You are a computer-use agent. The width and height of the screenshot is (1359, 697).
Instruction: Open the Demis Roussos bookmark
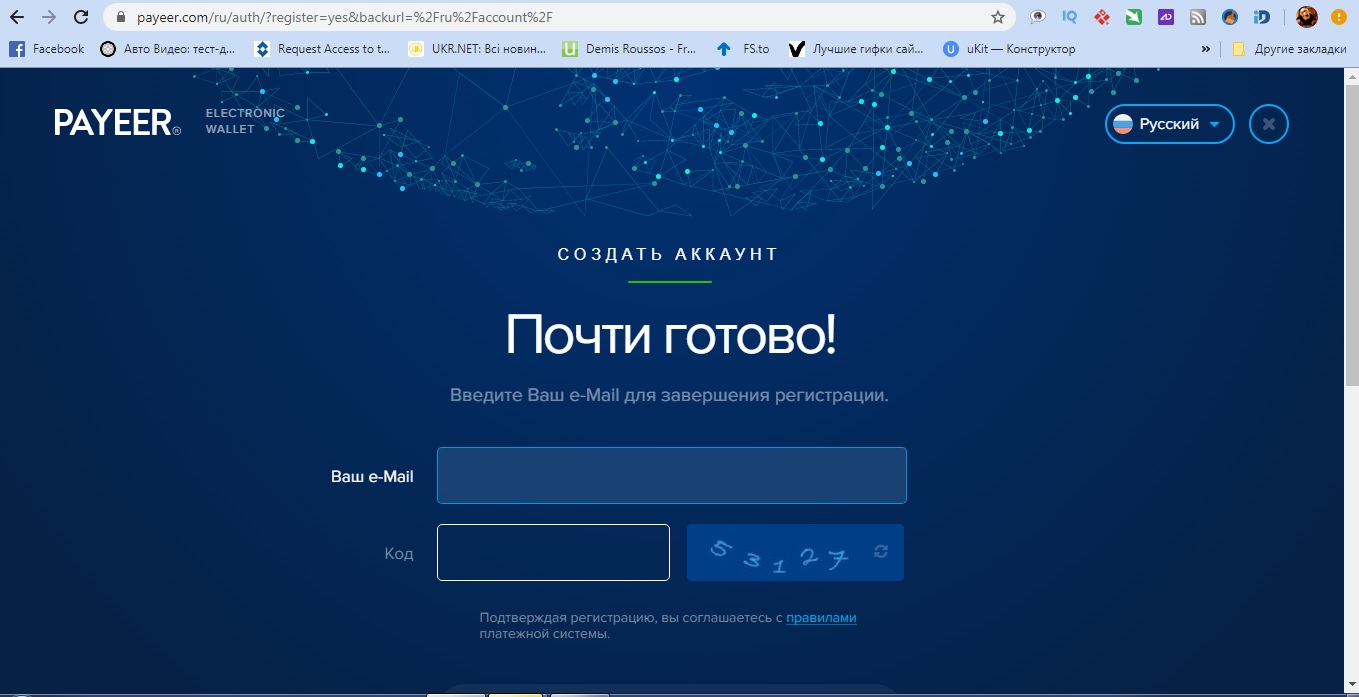(x=630, y=48)
